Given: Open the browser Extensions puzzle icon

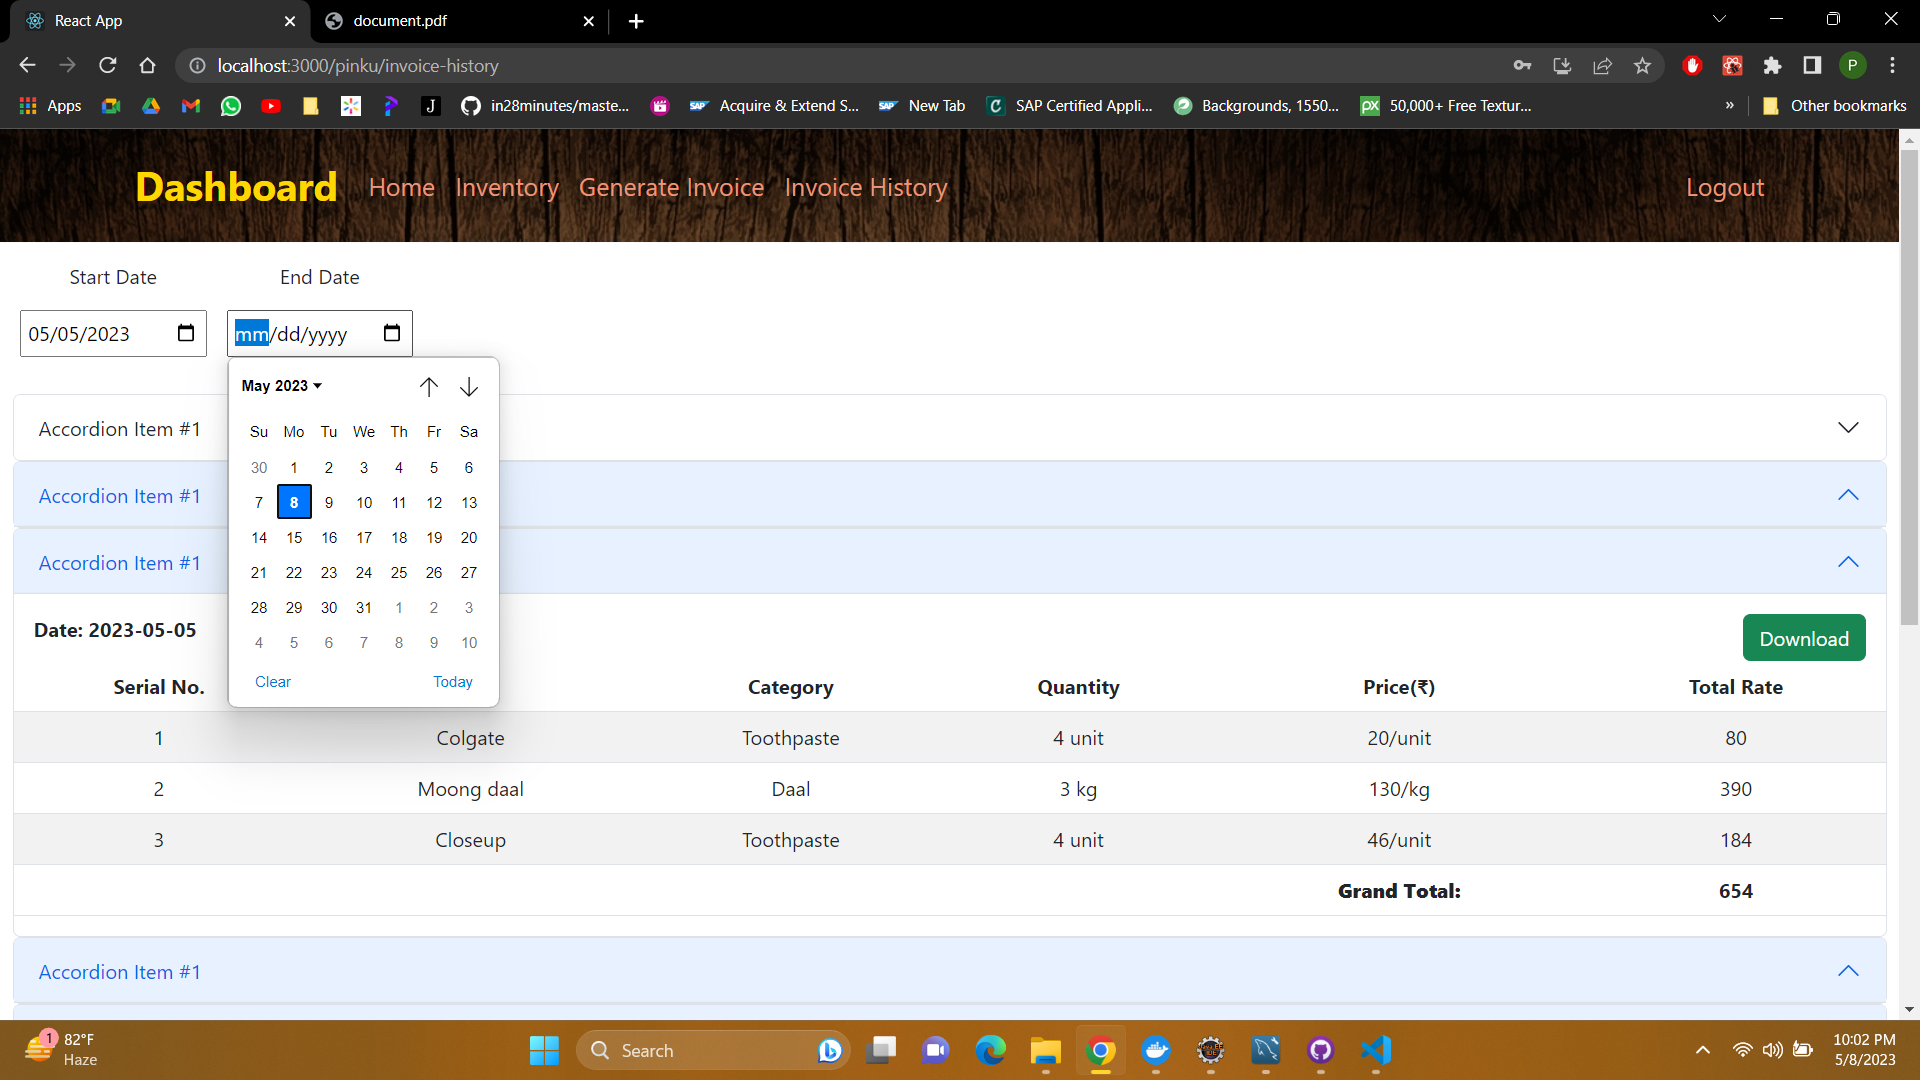Looking at the screenshot, I should [x=1772, y=65].
